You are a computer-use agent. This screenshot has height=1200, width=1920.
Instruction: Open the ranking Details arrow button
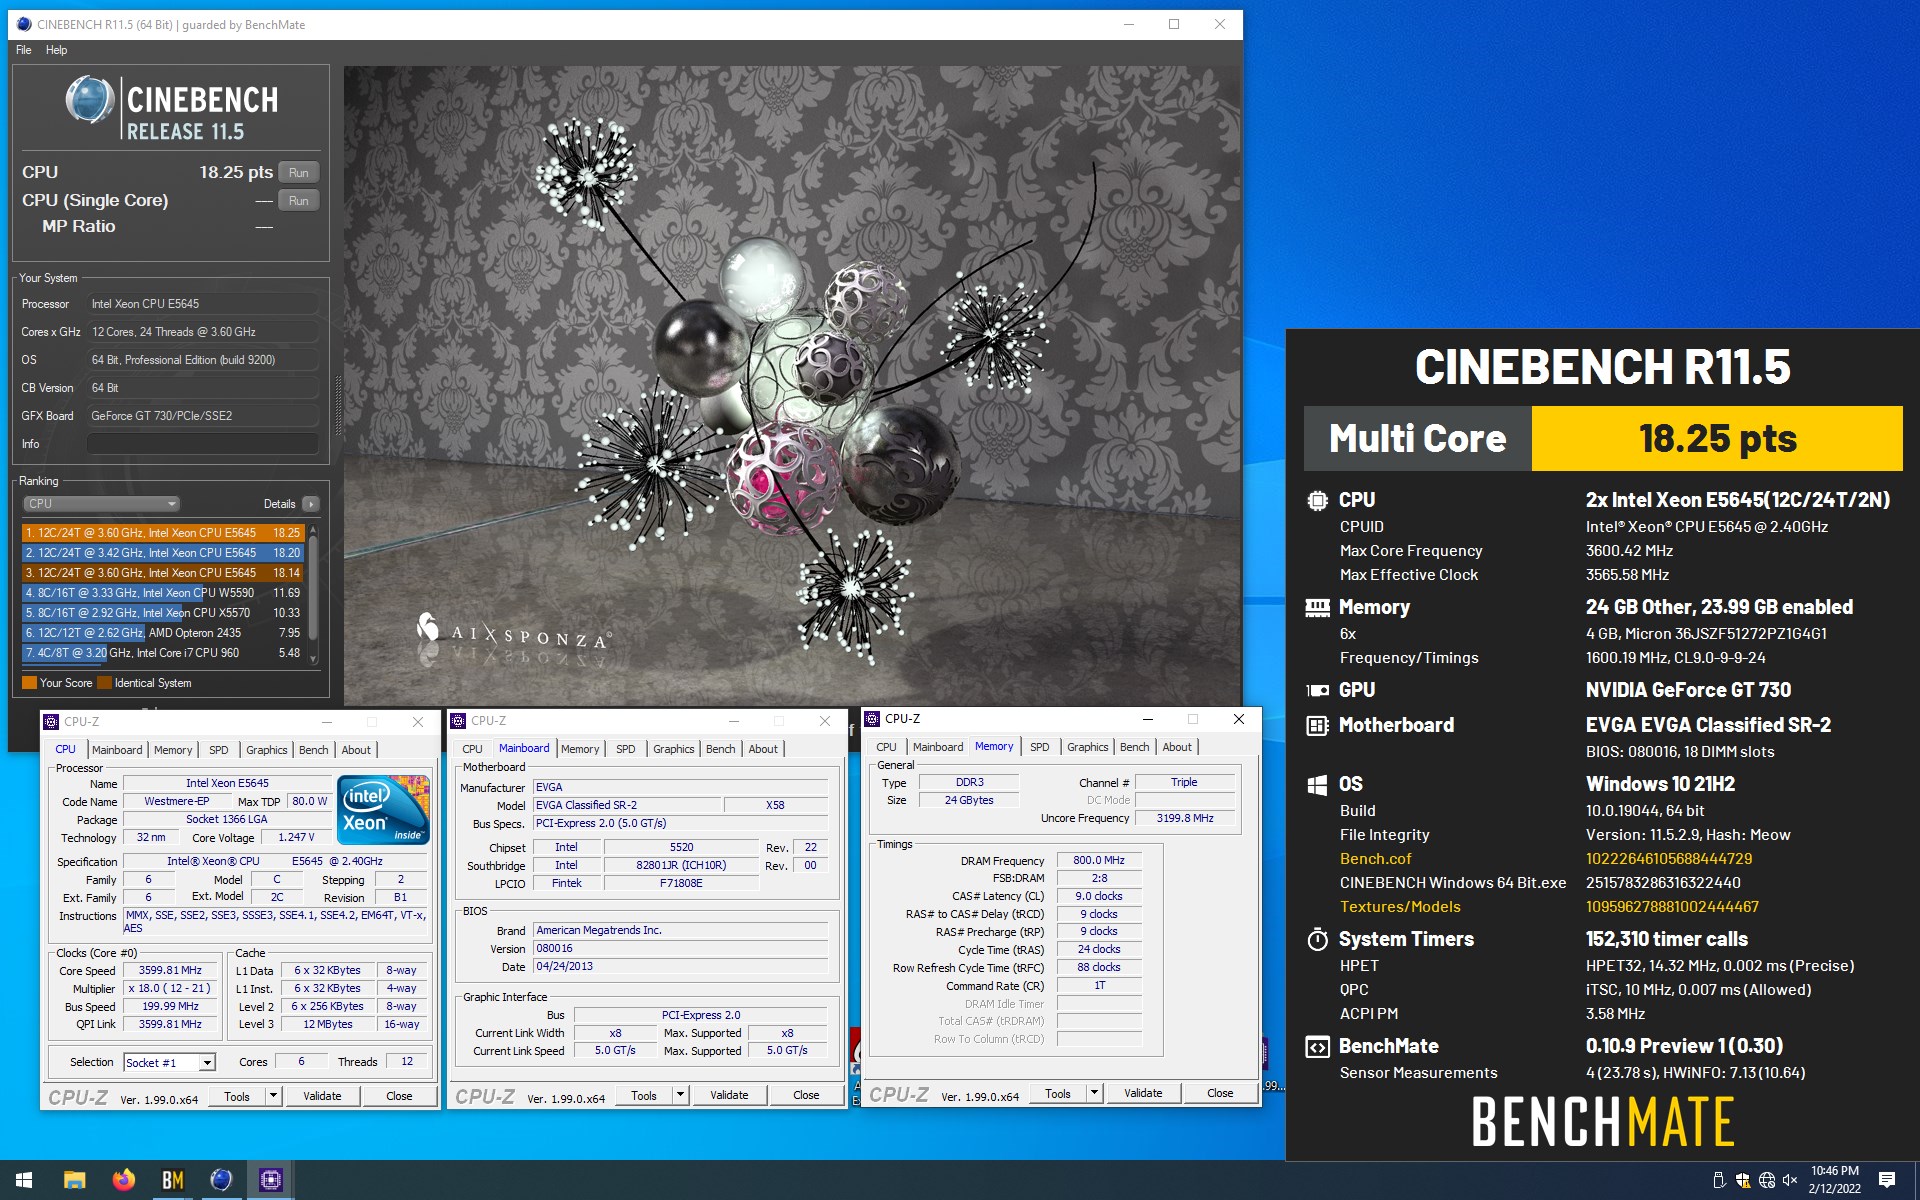click(311, 504)
